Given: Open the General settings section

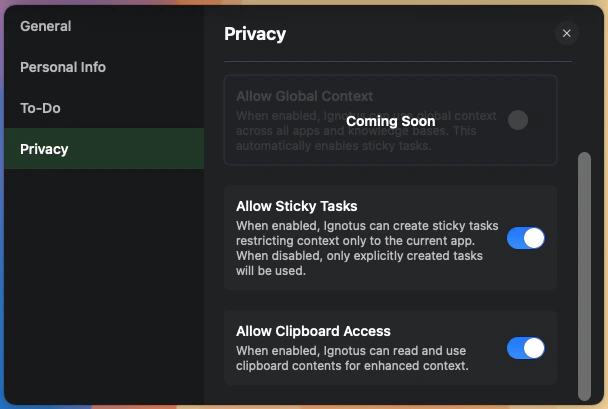Looking at the screenshot, I should tap(104, 26).
